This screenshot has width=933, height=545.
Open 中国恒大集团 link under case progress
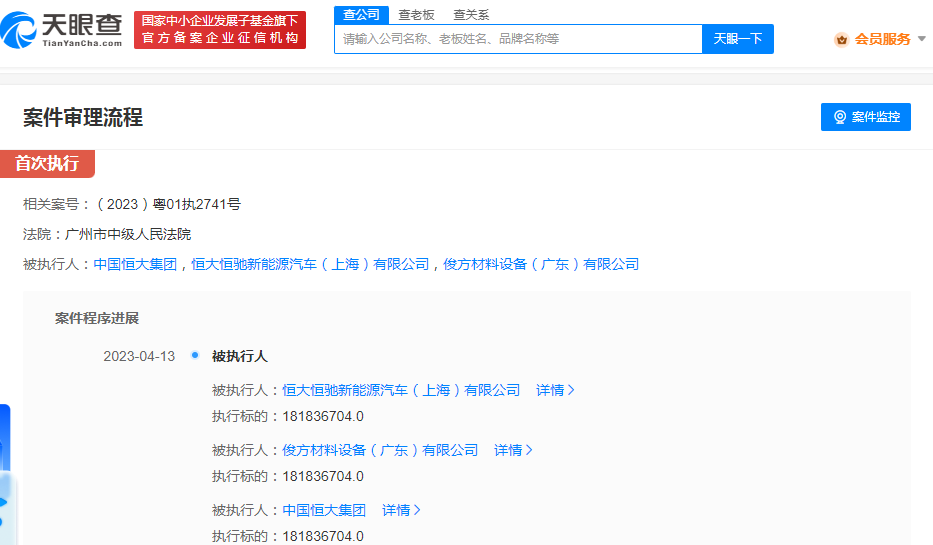pos(324,510)
